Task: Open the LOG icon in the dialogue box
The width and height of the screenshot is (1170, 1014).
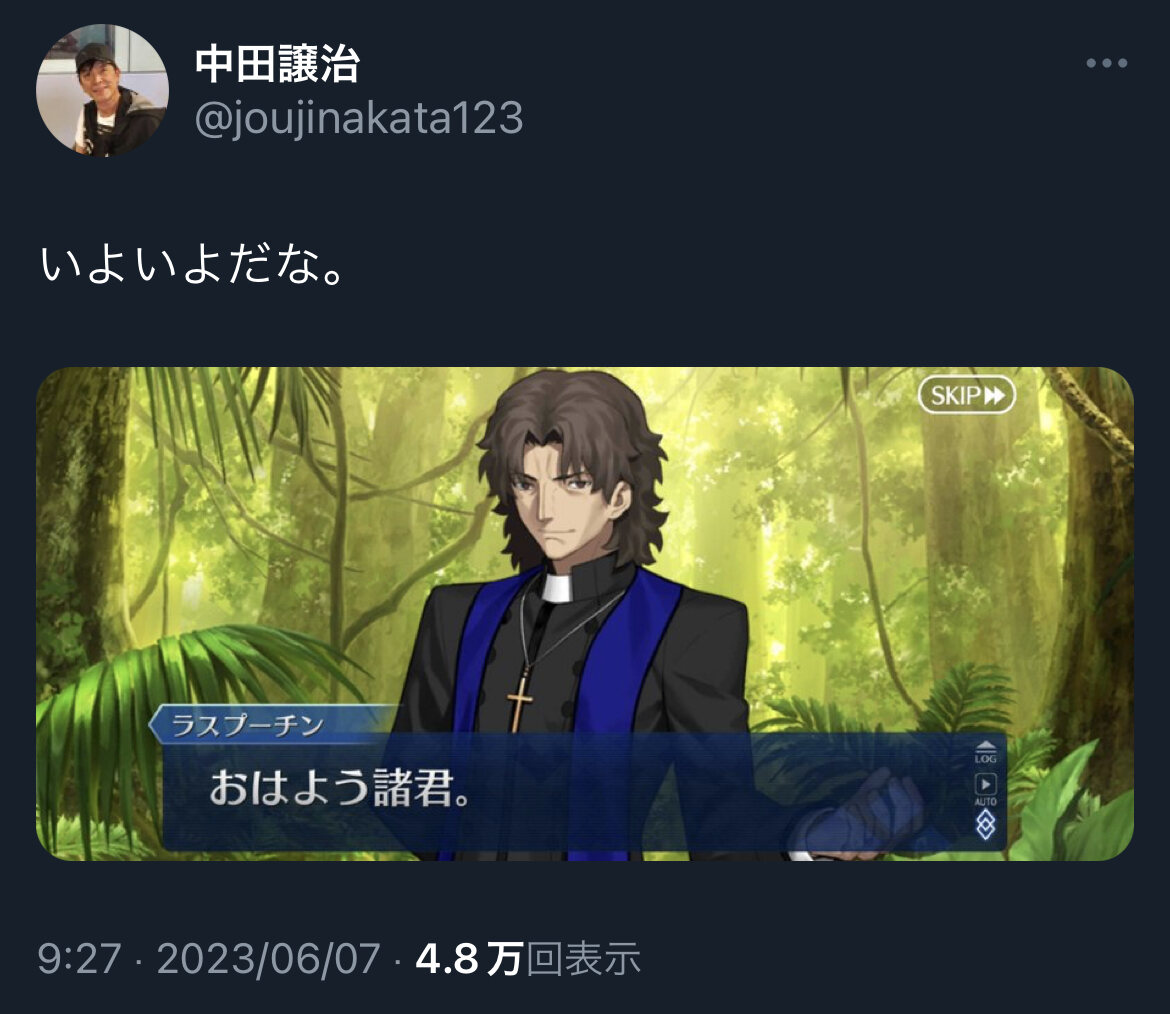Action: click(x=986, y=752)
